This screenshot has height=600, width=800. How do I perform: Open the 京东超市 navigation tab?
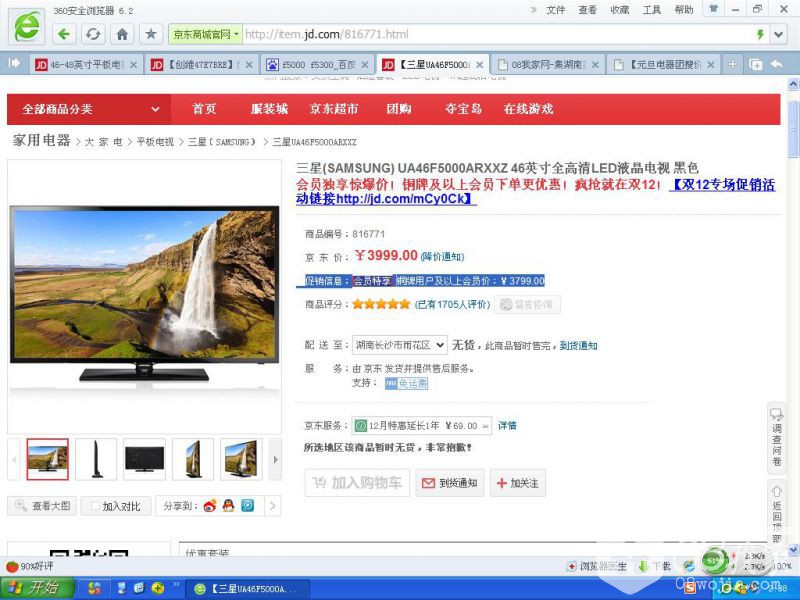pyautogui.click(x=334, y=109)
